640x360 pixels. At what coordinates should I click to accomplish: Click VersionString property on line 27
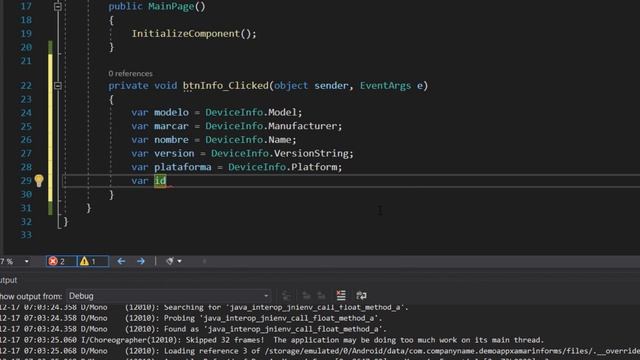312,153
